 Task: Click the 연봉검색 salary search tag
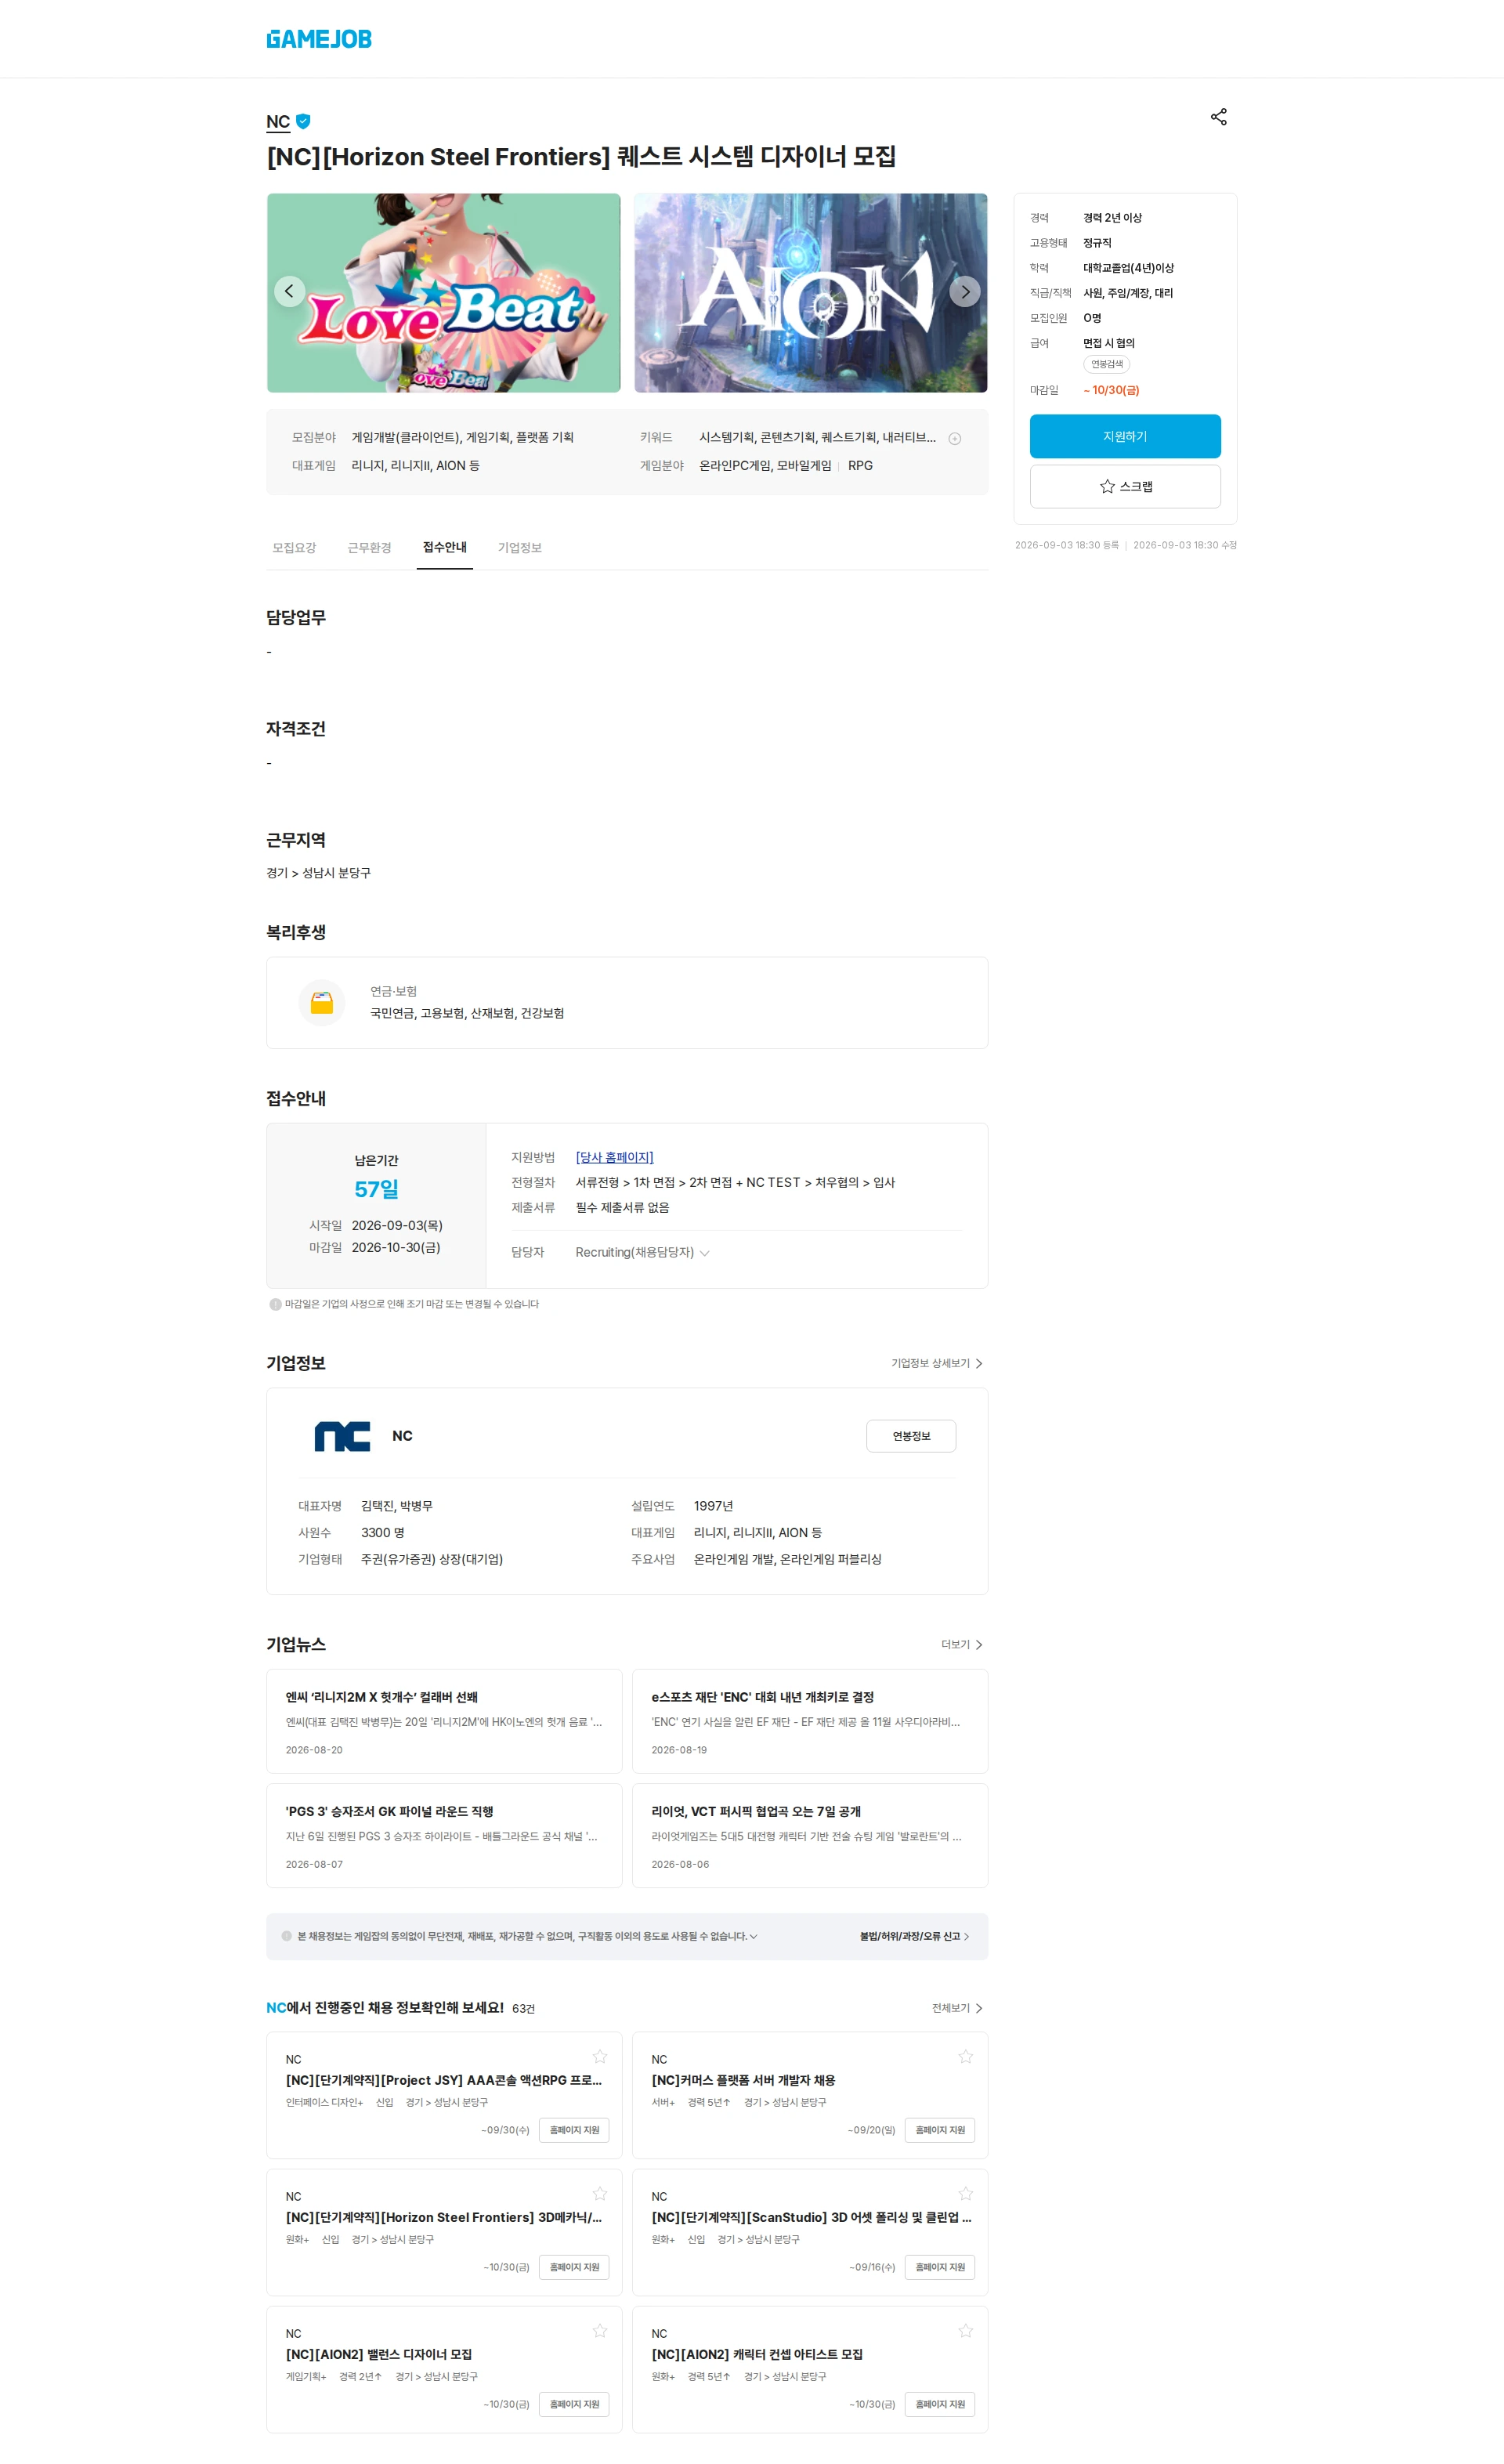tap(1106, 364)
